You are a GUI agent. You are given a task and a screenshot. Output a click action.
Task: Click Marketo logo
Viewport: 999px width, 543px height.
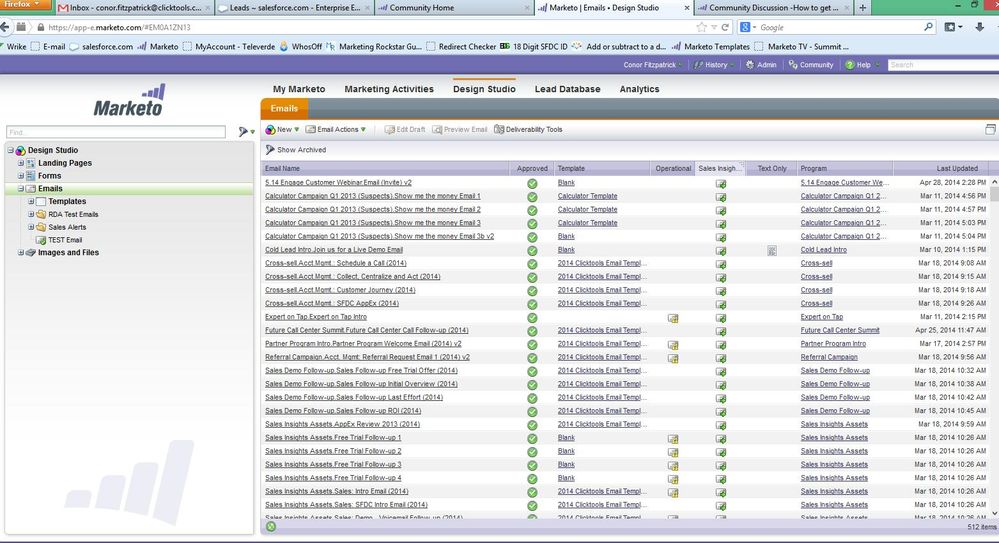tap(129, 100)
